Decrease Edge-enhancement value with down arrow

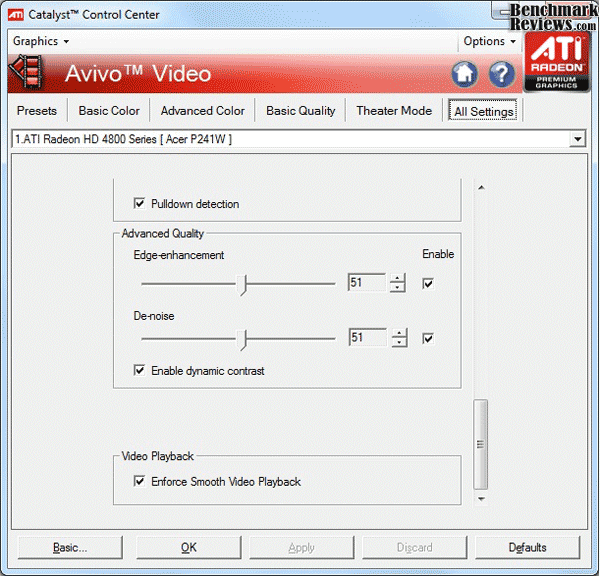click(x=398, y=287)
